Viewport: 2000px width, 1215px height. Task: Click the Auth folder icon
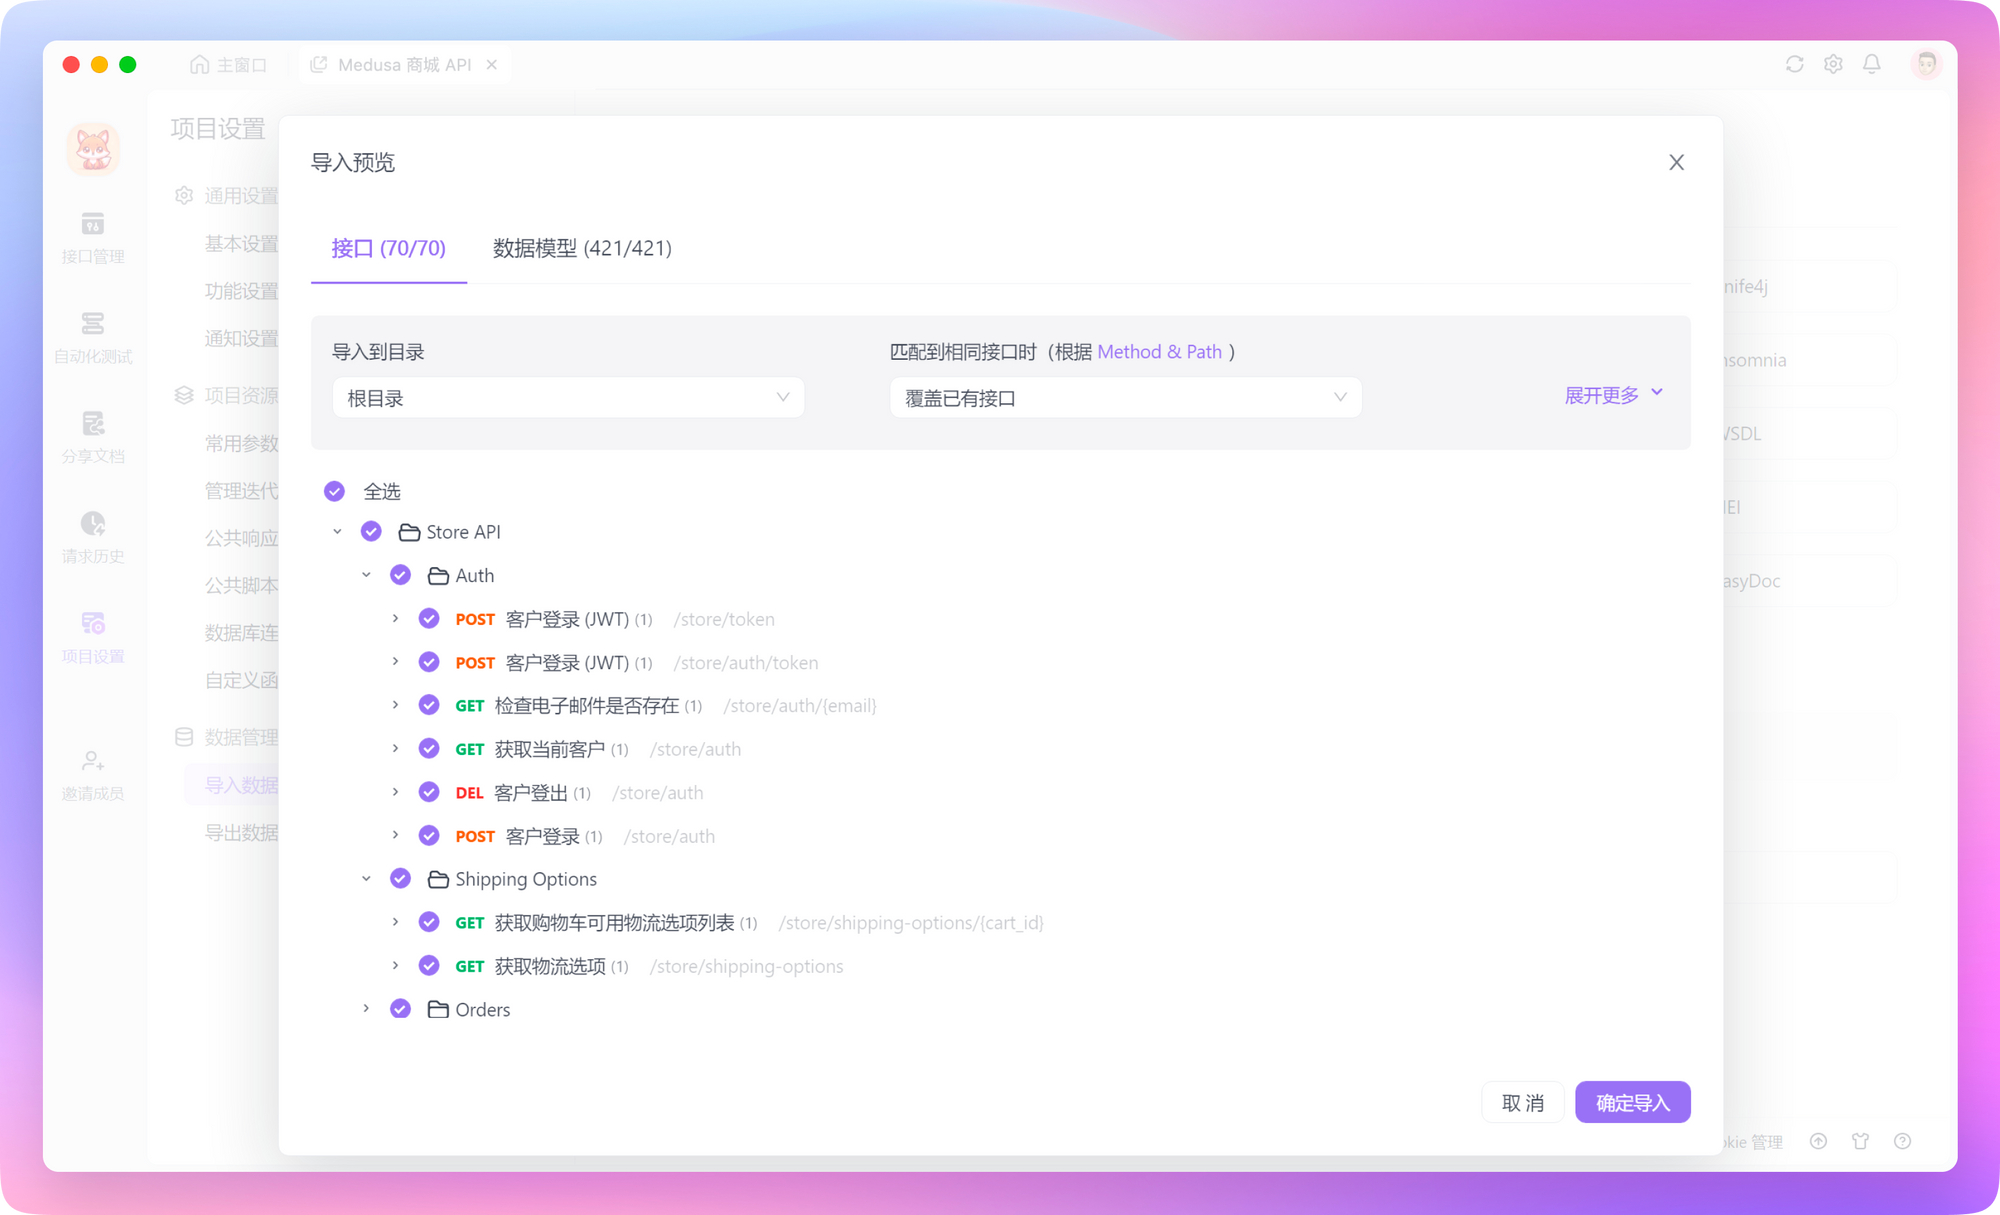point(438,575)
